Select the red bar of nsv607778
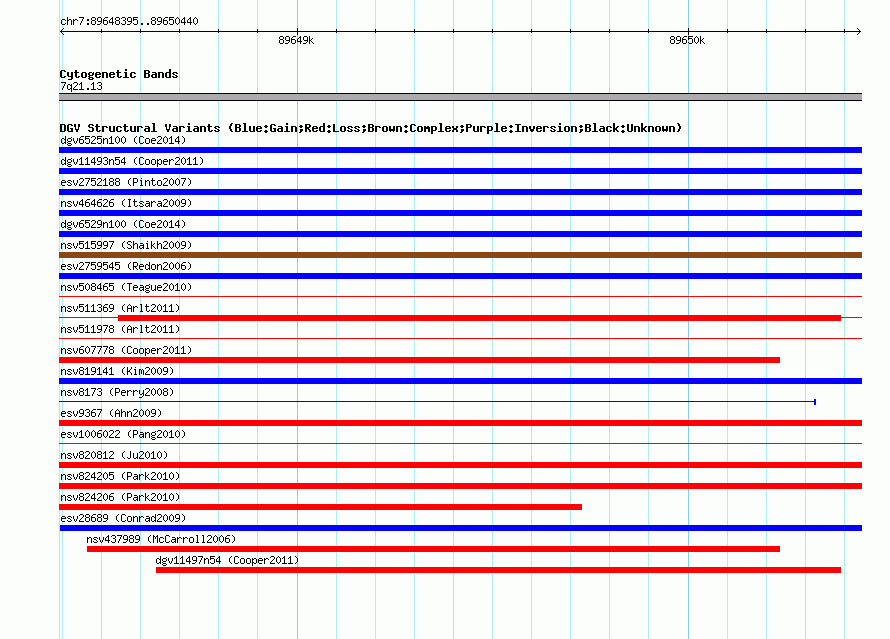890x639 pixels. pos(419,360)
